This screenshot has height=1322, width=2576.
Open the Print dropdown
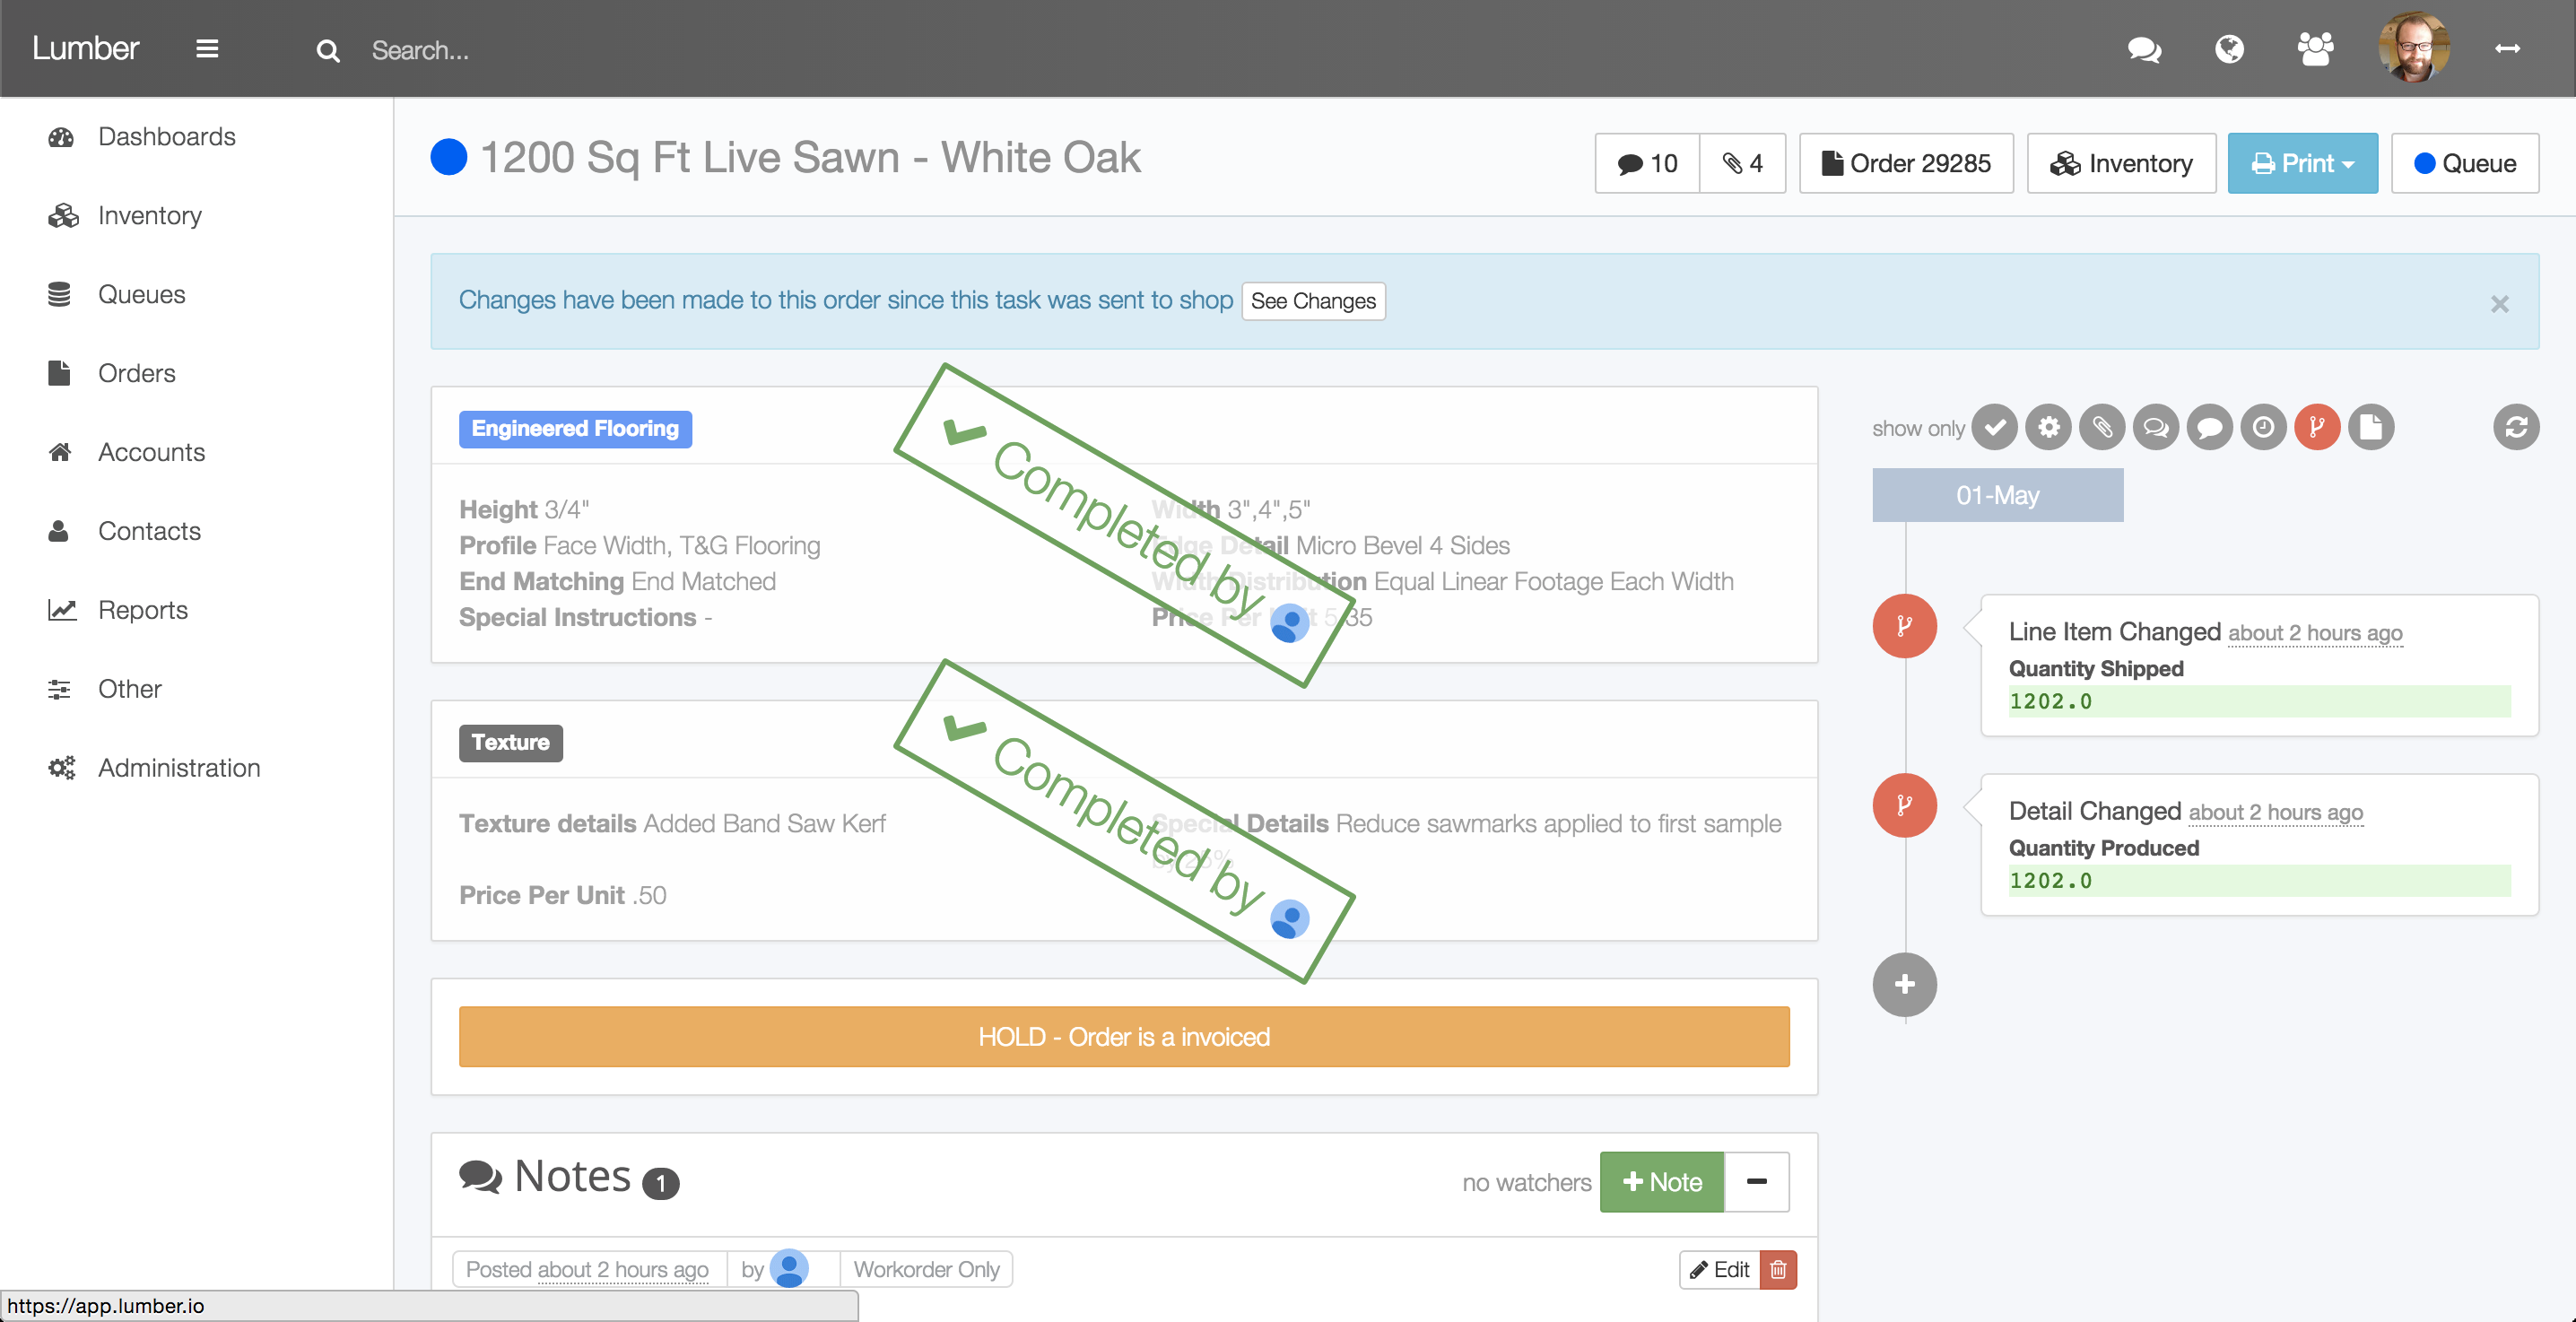click(2302, 163)
